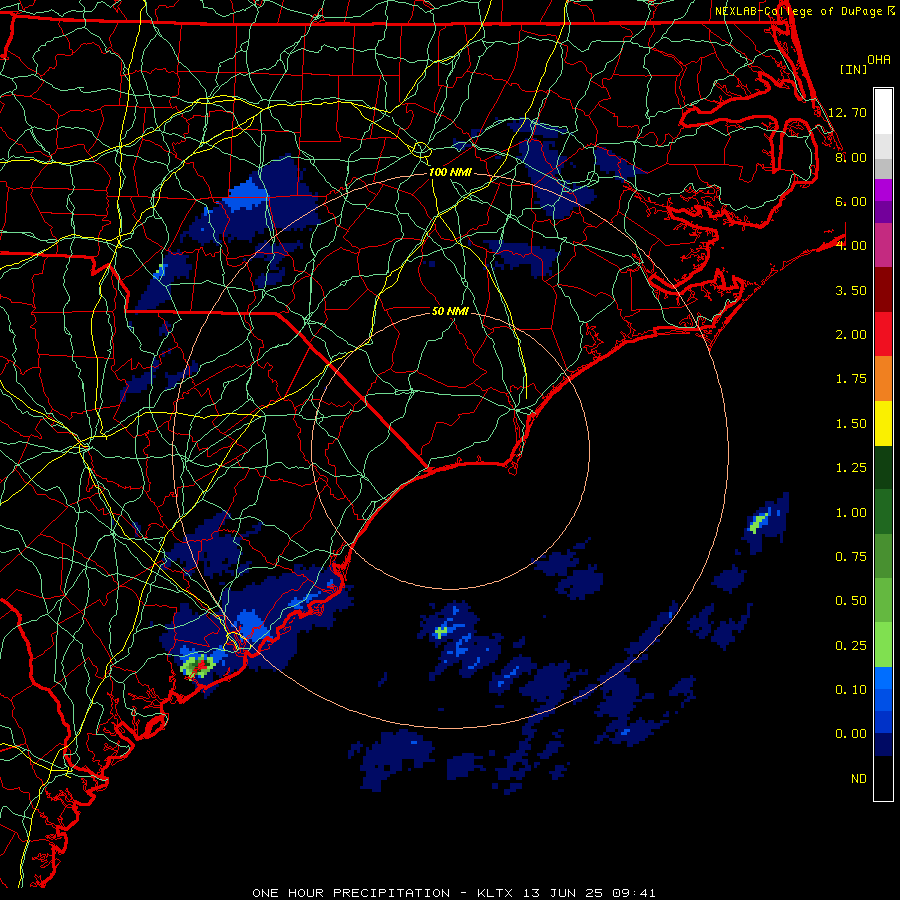Click the 4.00 legend value
The width and height of the screenshot is (900, 900).
(851, 246)
